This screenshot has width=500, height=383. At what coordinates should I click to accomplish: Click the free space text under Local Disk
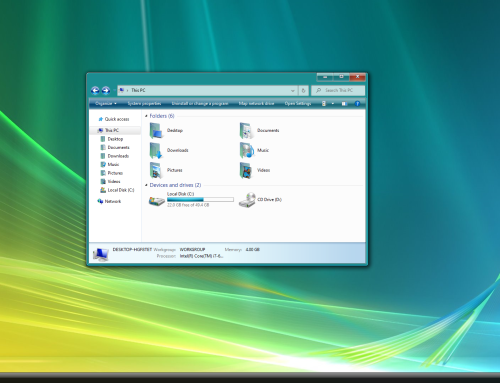pyautogui.click(x=188, y=205)
